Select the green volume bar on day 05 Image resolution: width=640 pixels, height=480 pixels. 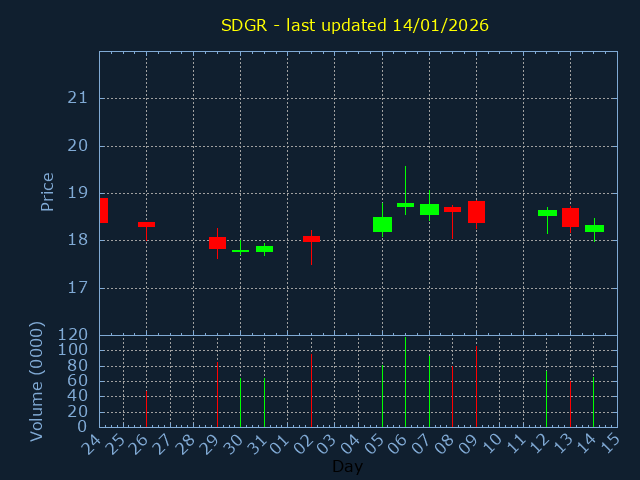pos(382,396)
